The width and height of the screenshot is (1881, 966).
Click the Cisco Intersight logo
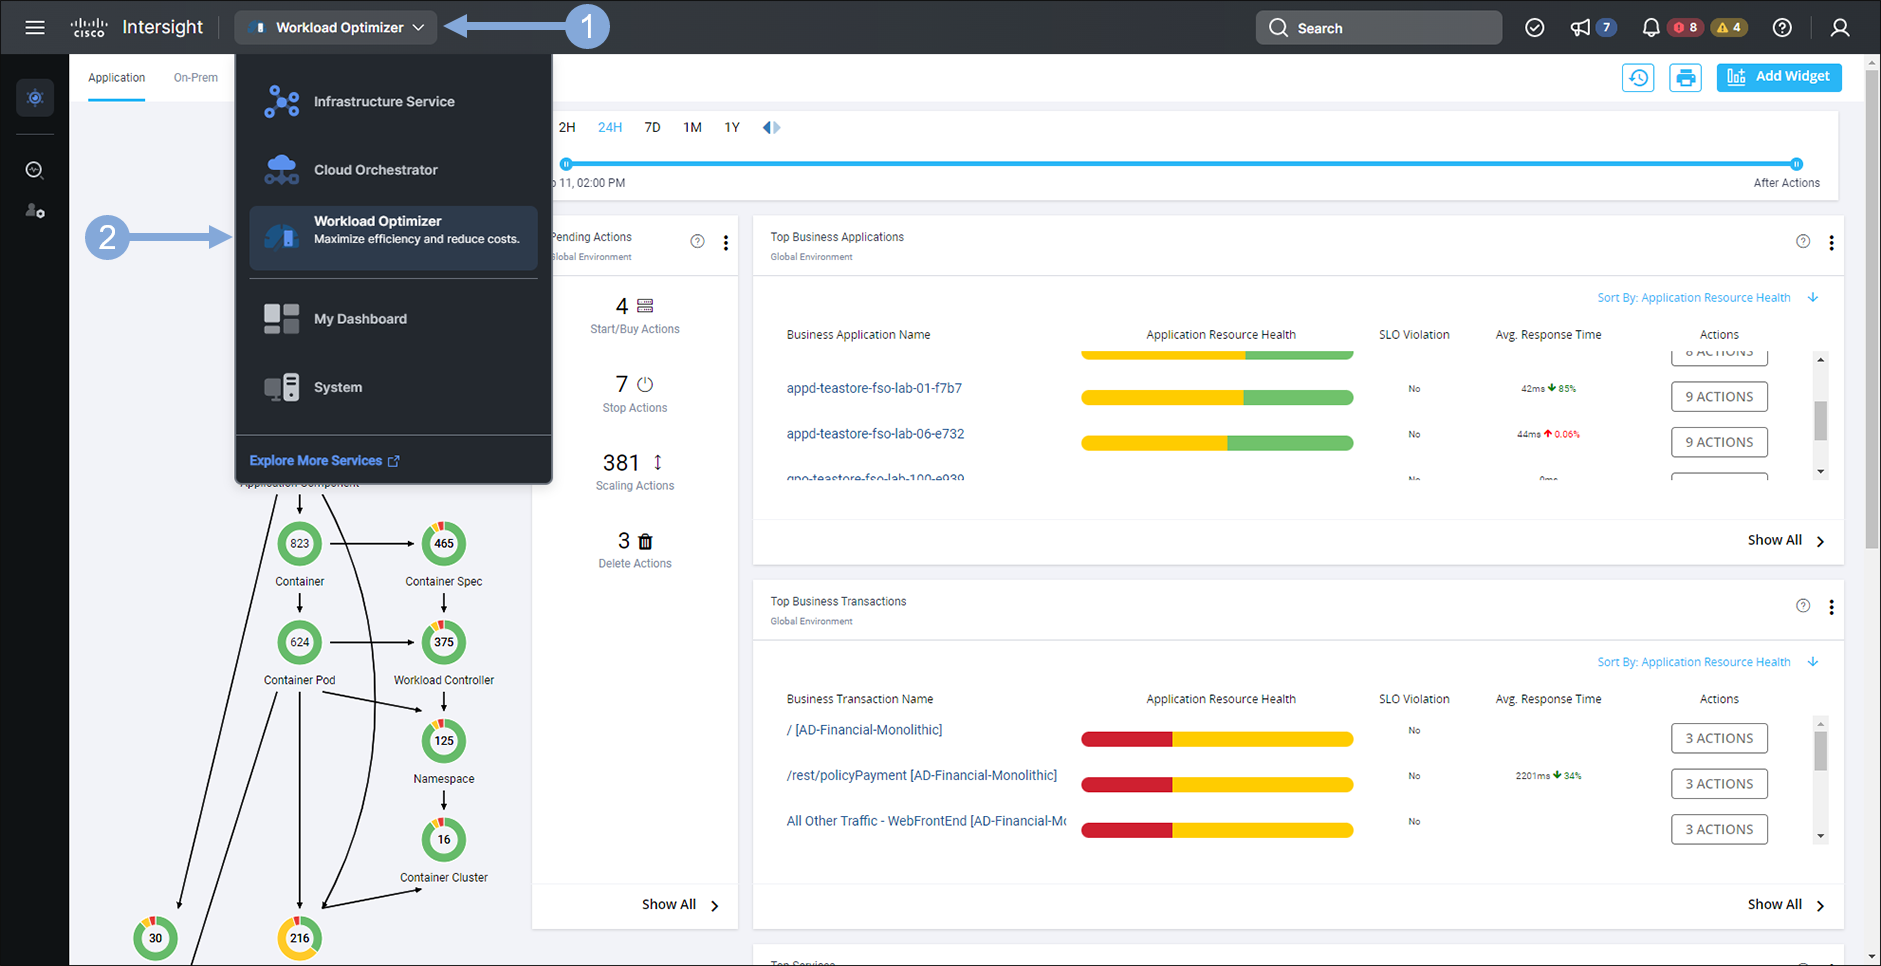click(x=137, y=27)
